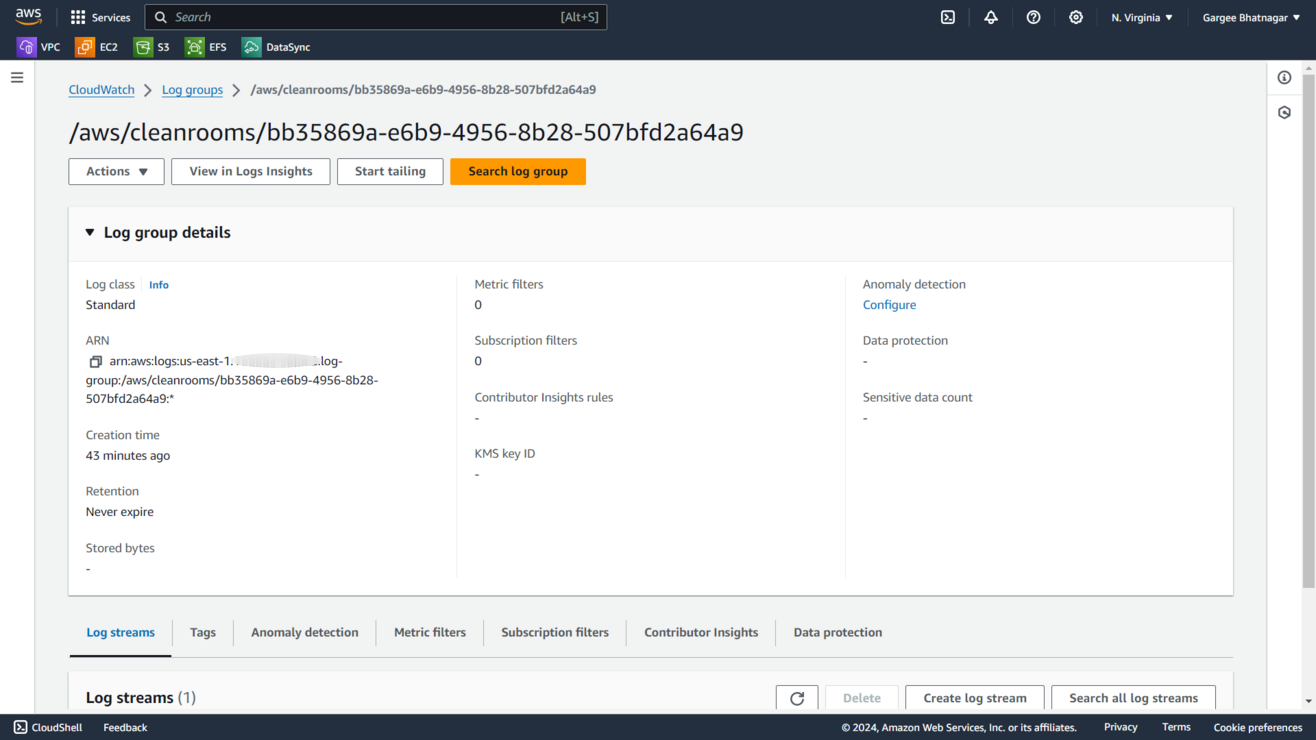
Task: Open the settings gear
Action: (x=1076, y=17)
